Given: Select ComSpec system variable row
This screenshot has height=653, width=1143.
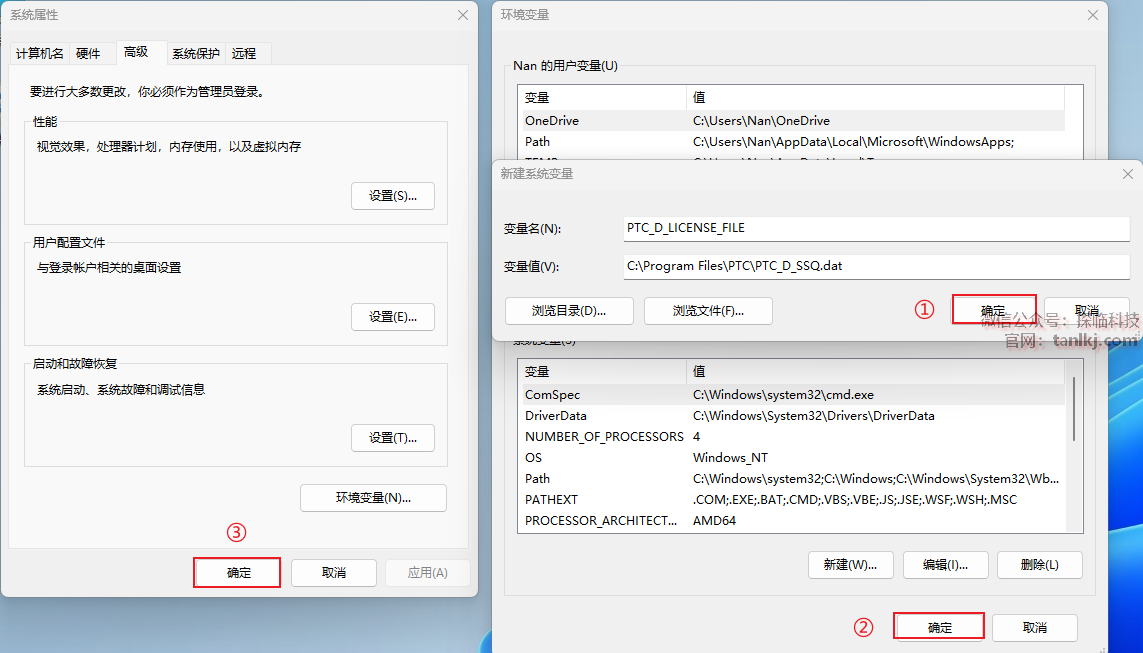Looking at the screenshot, I should (x=794, y=395).
